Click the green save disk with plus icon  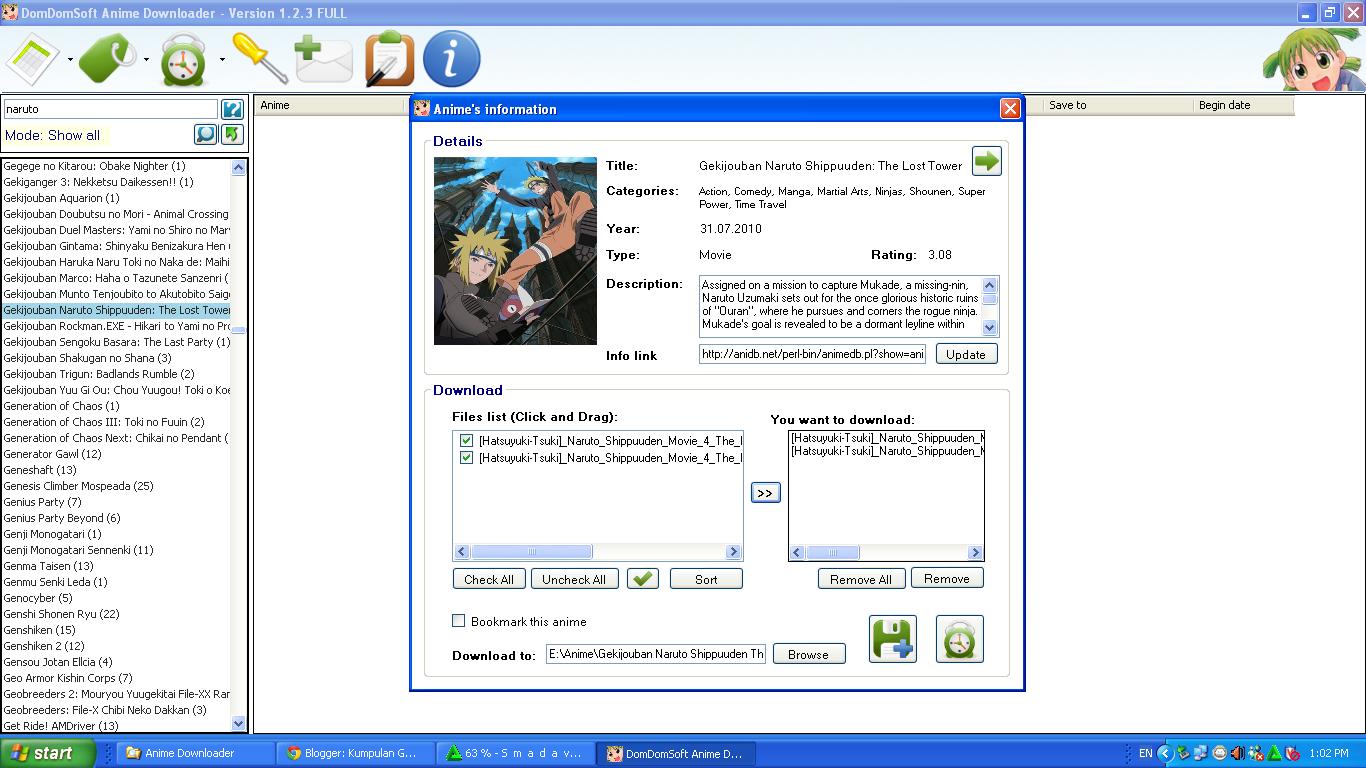click(893, 638)
